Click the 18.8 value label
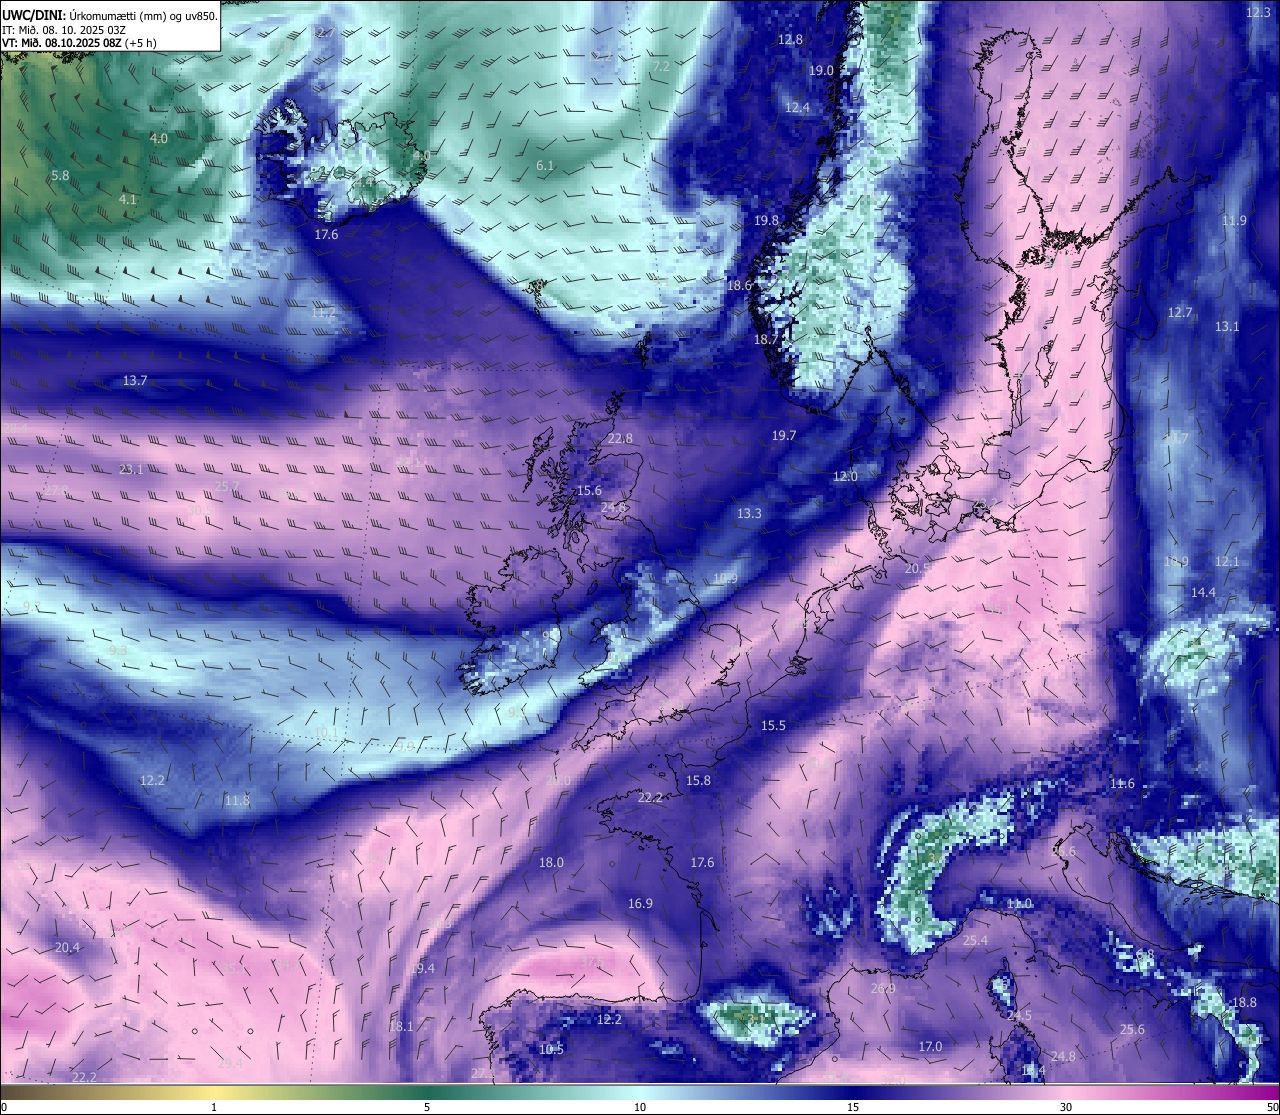The width and height of the screenshot is (1280, 1115). pos(1244,1002)
